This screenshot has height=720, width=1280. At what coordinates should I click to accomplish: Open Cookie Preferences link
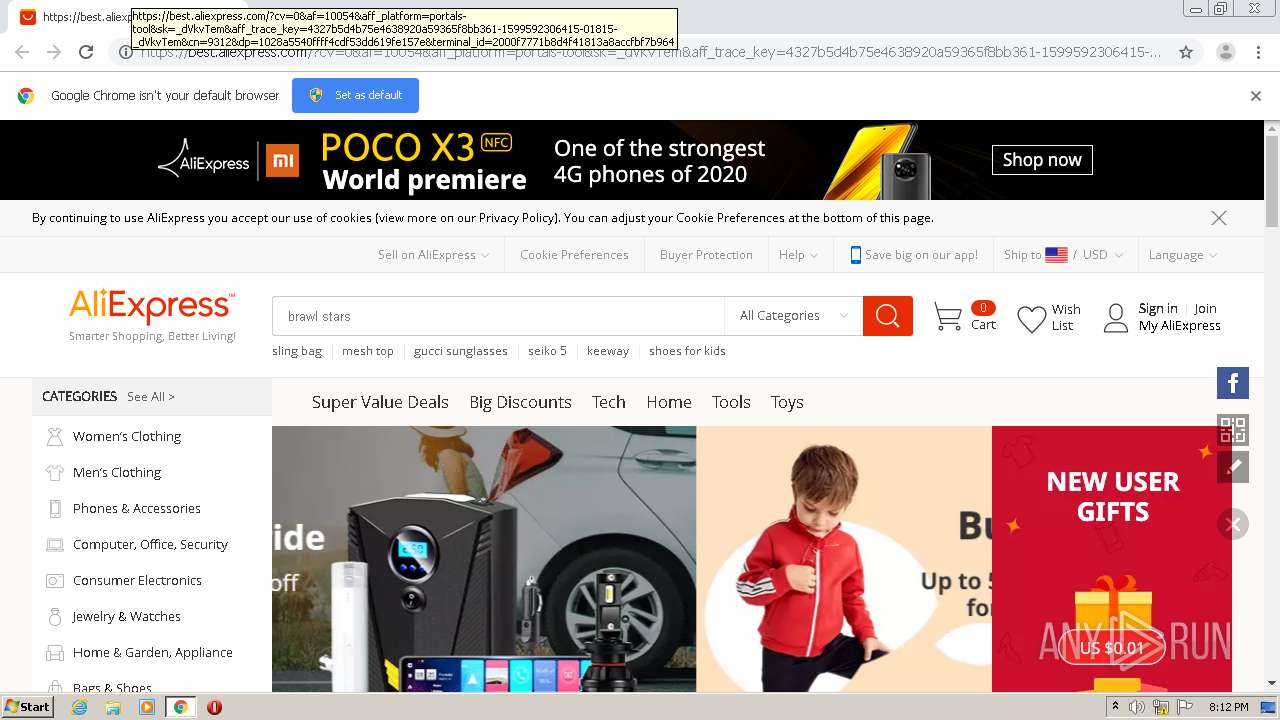click(x=574, y=255)
